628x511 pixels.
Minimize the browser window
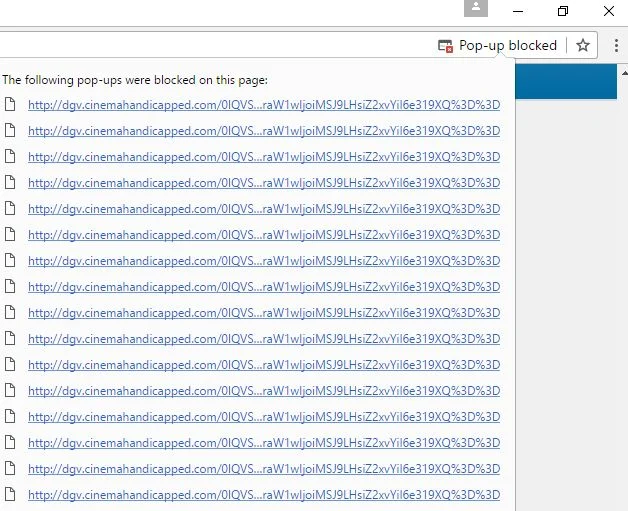pyautogui.click(x=518, y=11)
